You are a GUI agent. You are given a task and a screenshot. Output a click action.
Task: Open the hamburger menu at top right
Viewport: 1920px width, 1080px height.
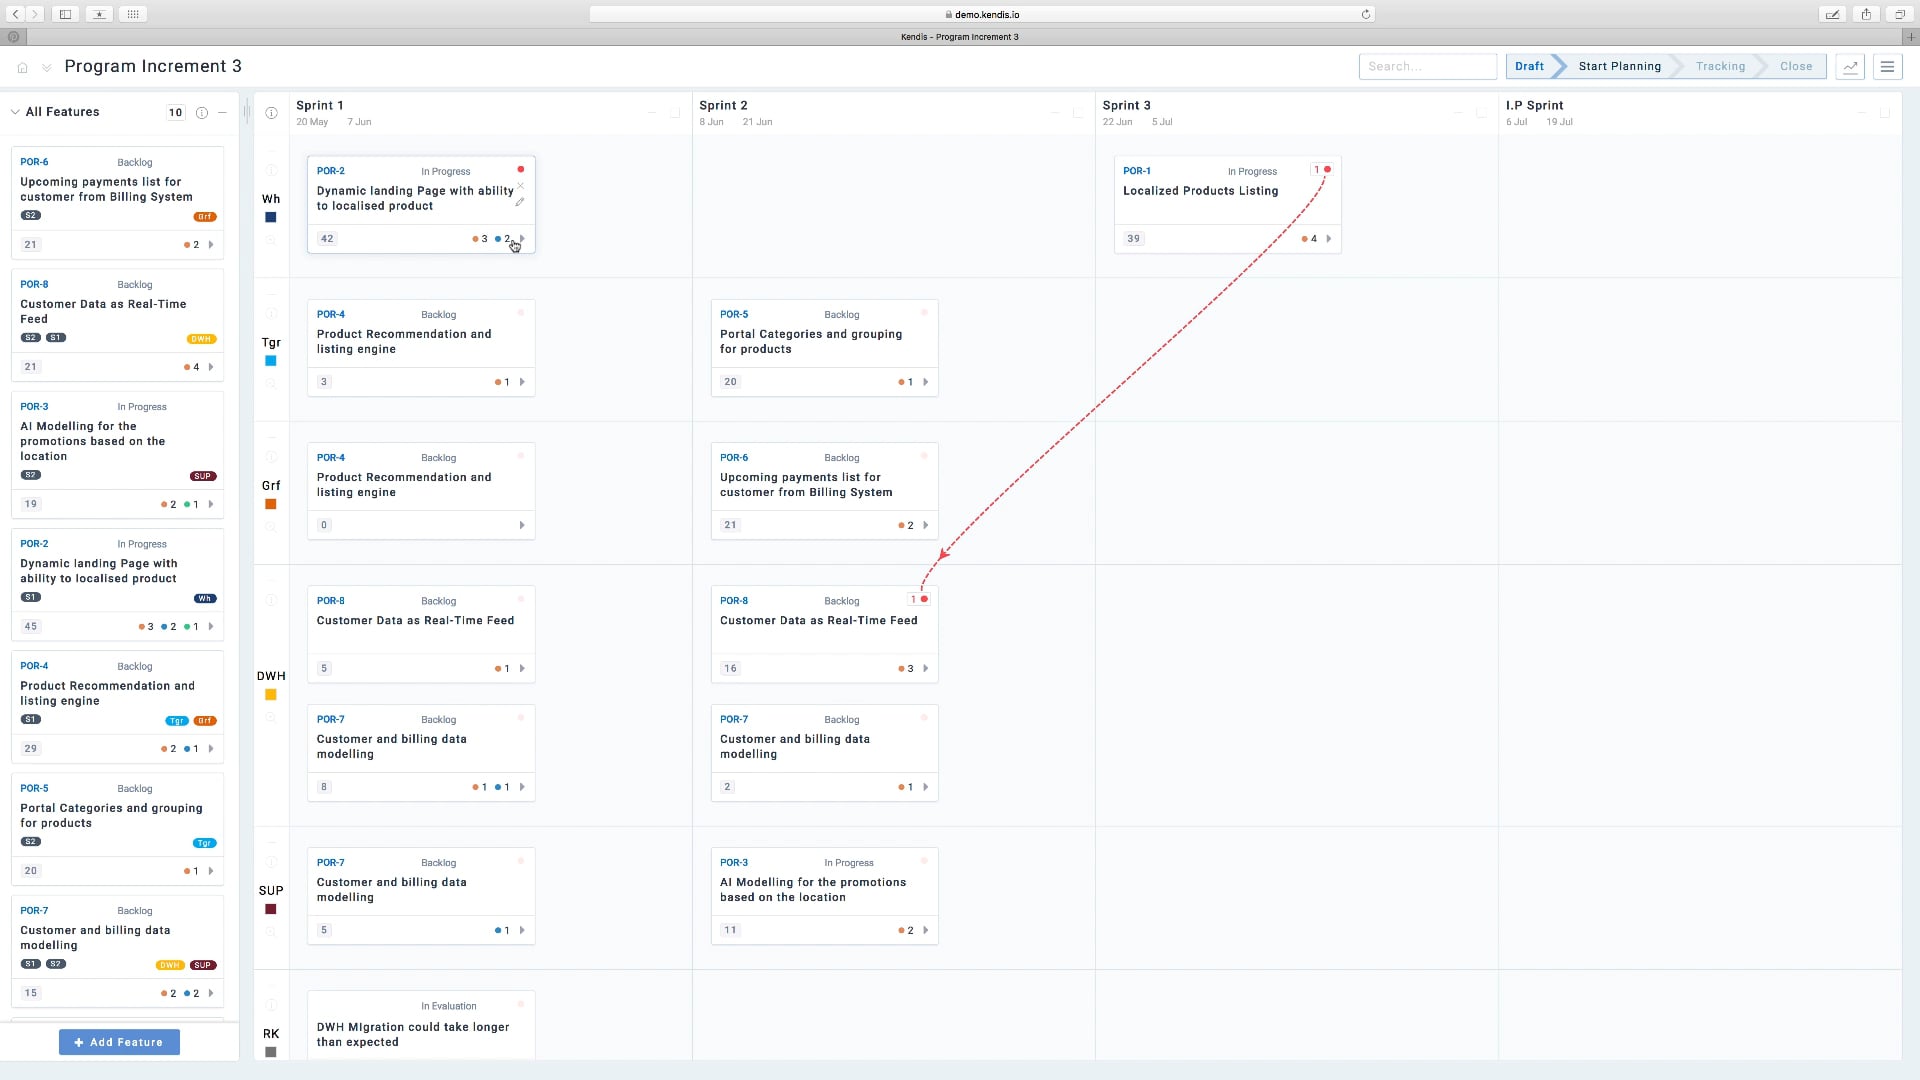tap(1887, 67)
